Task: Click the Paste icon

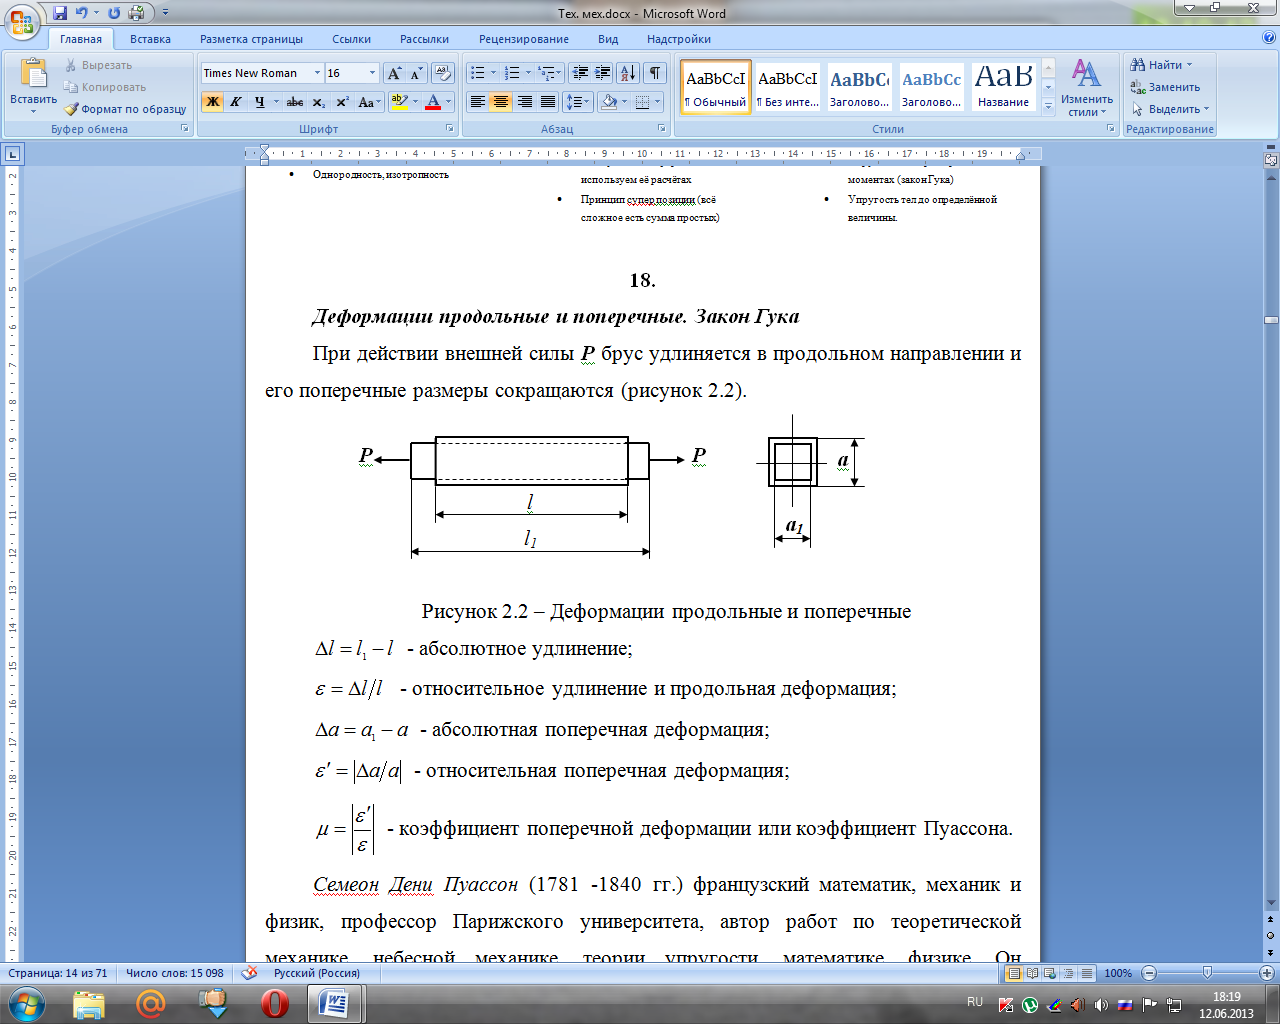Action: (x=33, y=74)
